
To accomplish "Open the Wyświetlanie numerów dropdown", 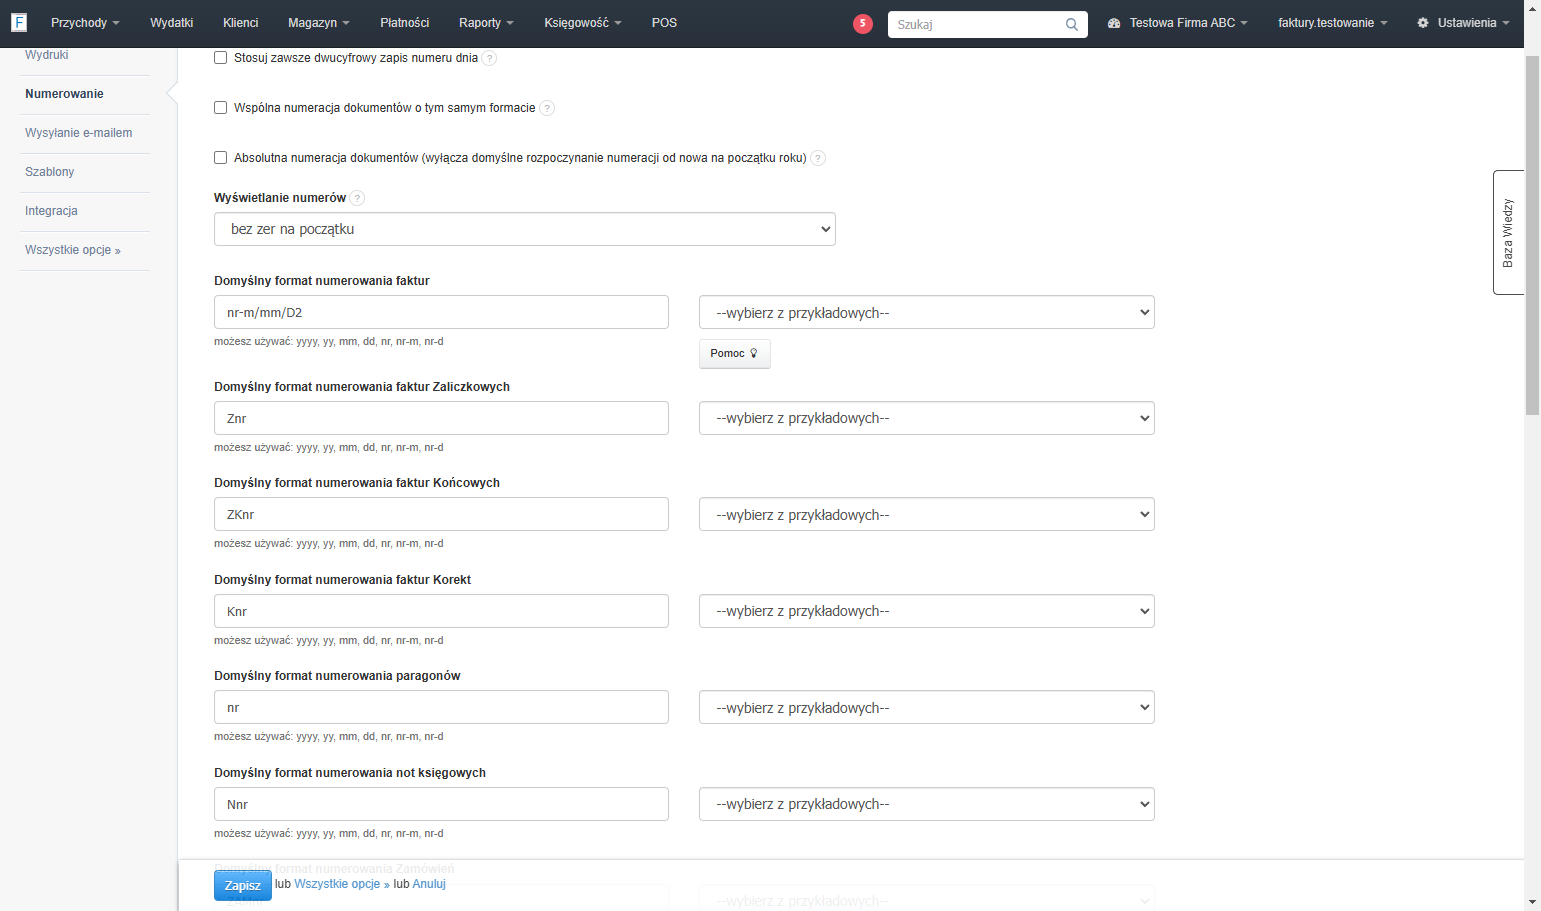I will coord(525,229).
